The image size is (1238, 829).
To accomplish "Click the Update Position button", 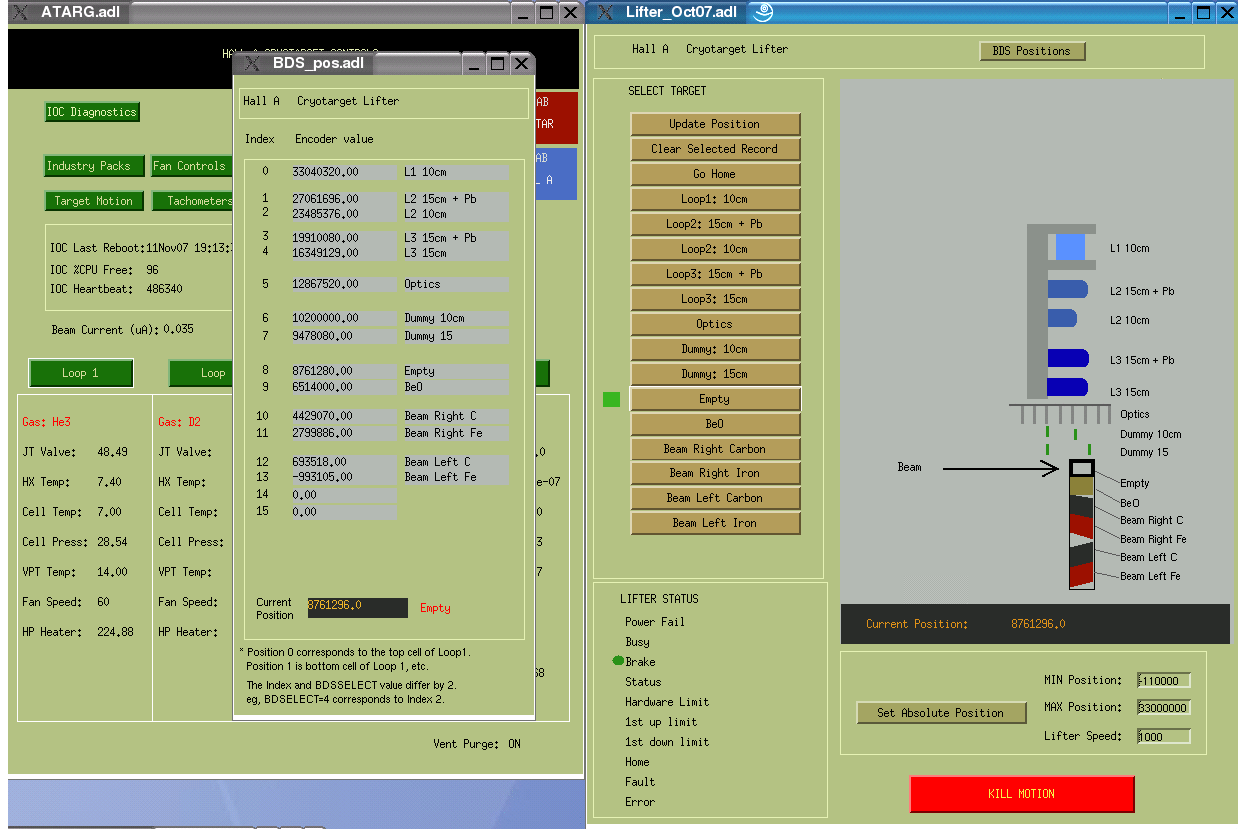I will [x=715, y=124].
